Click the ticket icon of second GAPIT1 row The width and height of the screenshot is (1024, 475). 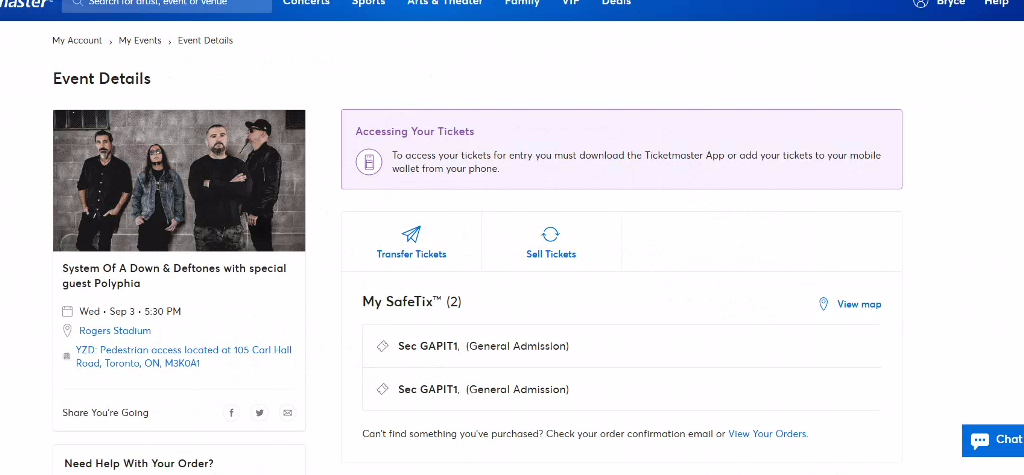(383, 389)
